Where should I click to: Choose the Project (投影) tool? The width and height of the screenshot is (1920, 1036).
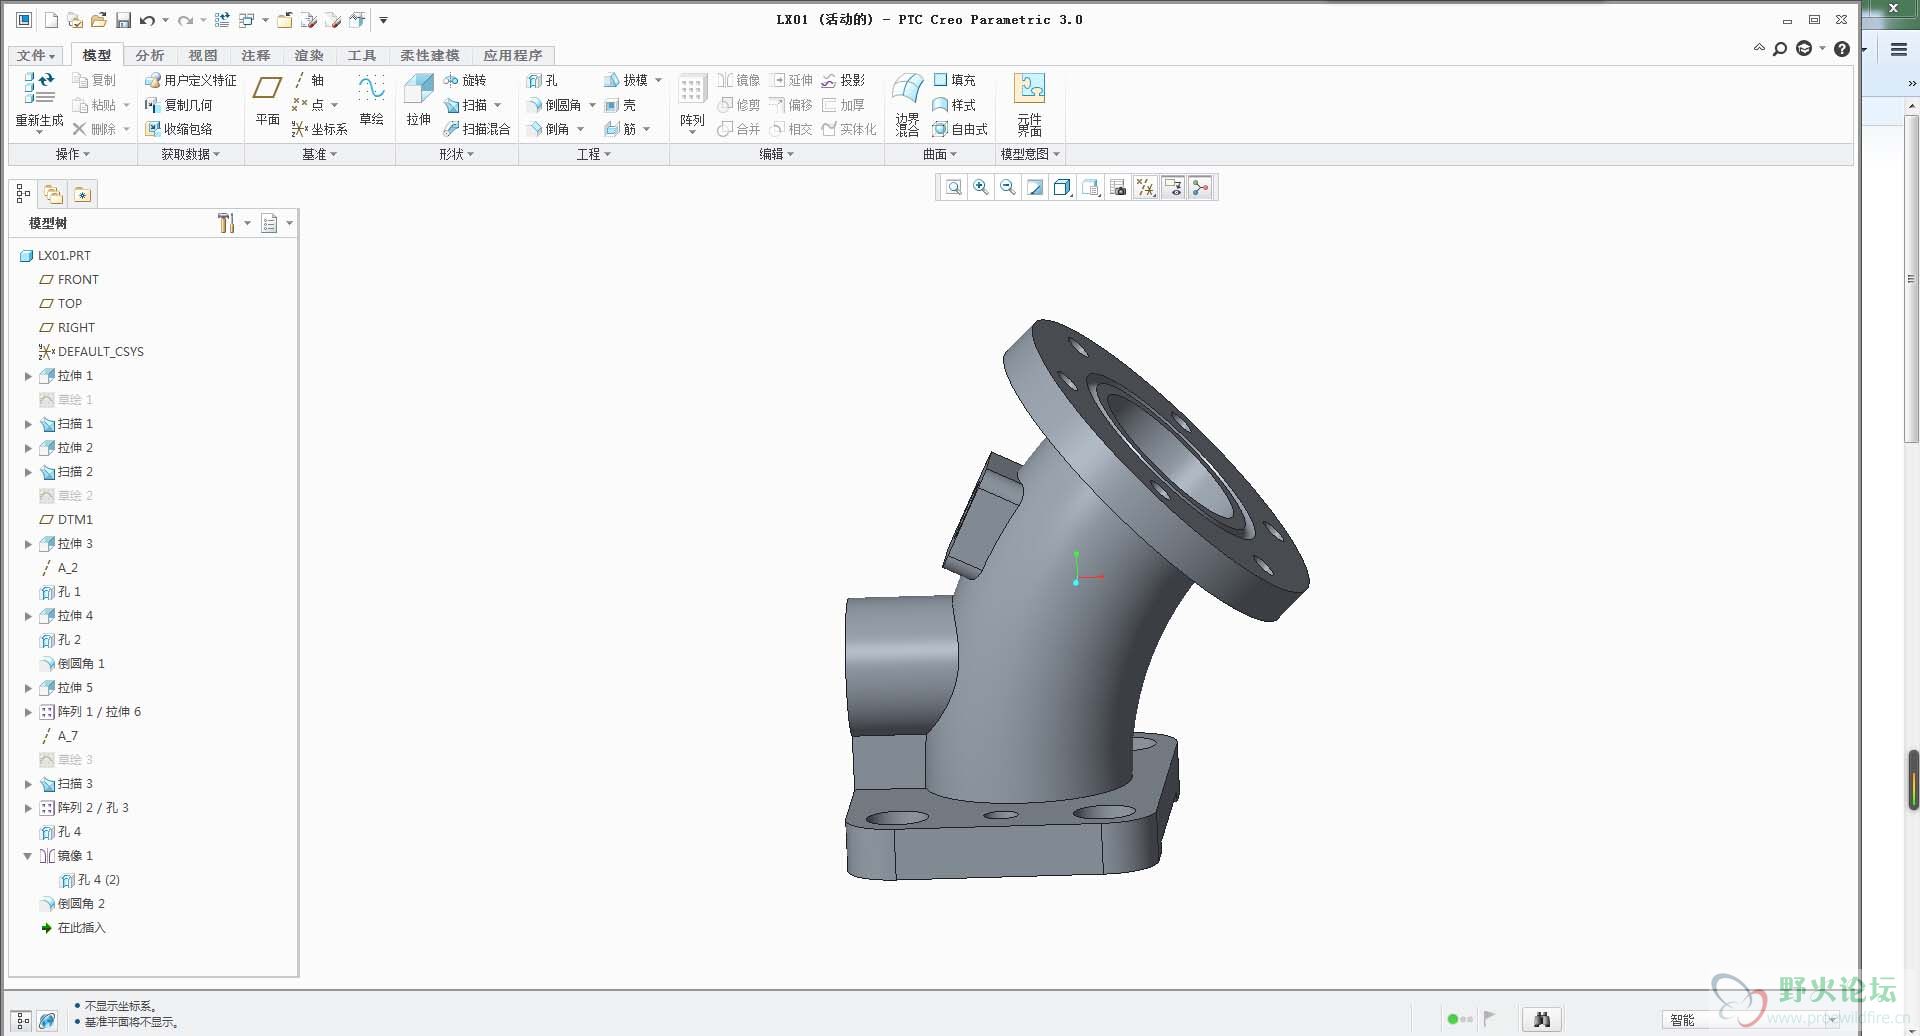pyautogui.click(x=843, y=80)
